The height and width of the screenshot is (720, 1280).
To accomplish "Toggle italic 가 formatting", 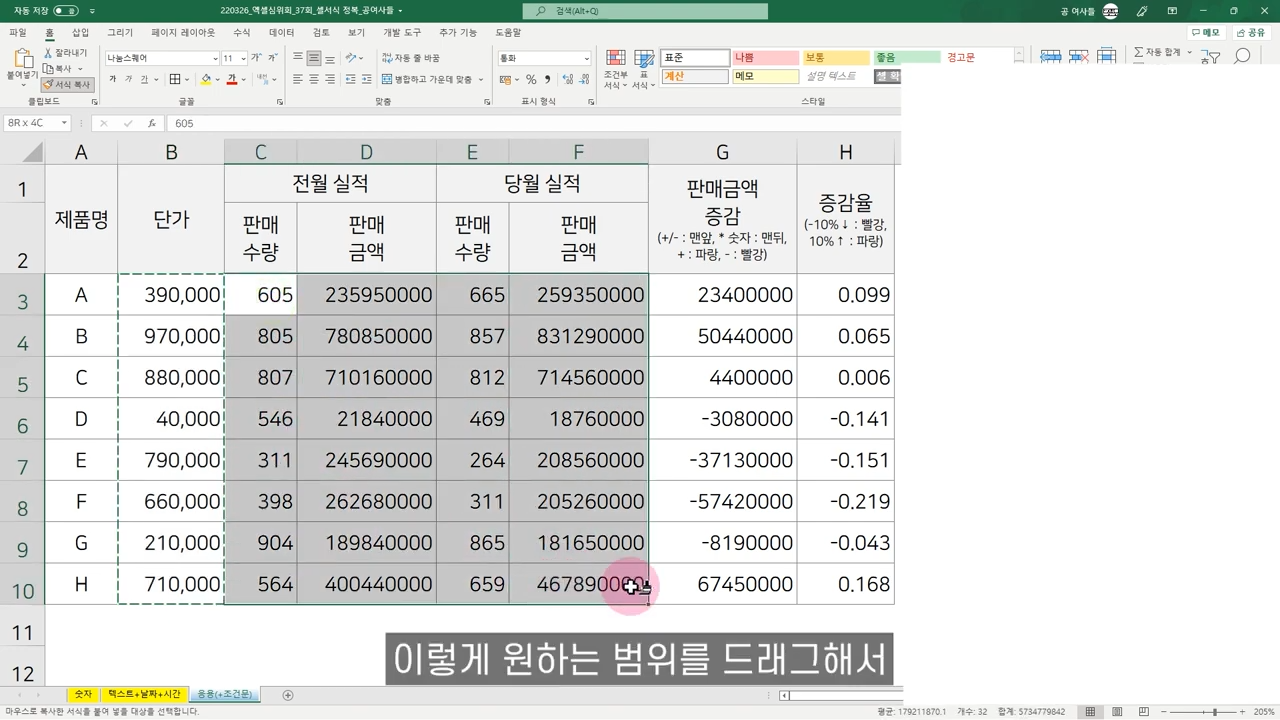I will click(129, 79).
